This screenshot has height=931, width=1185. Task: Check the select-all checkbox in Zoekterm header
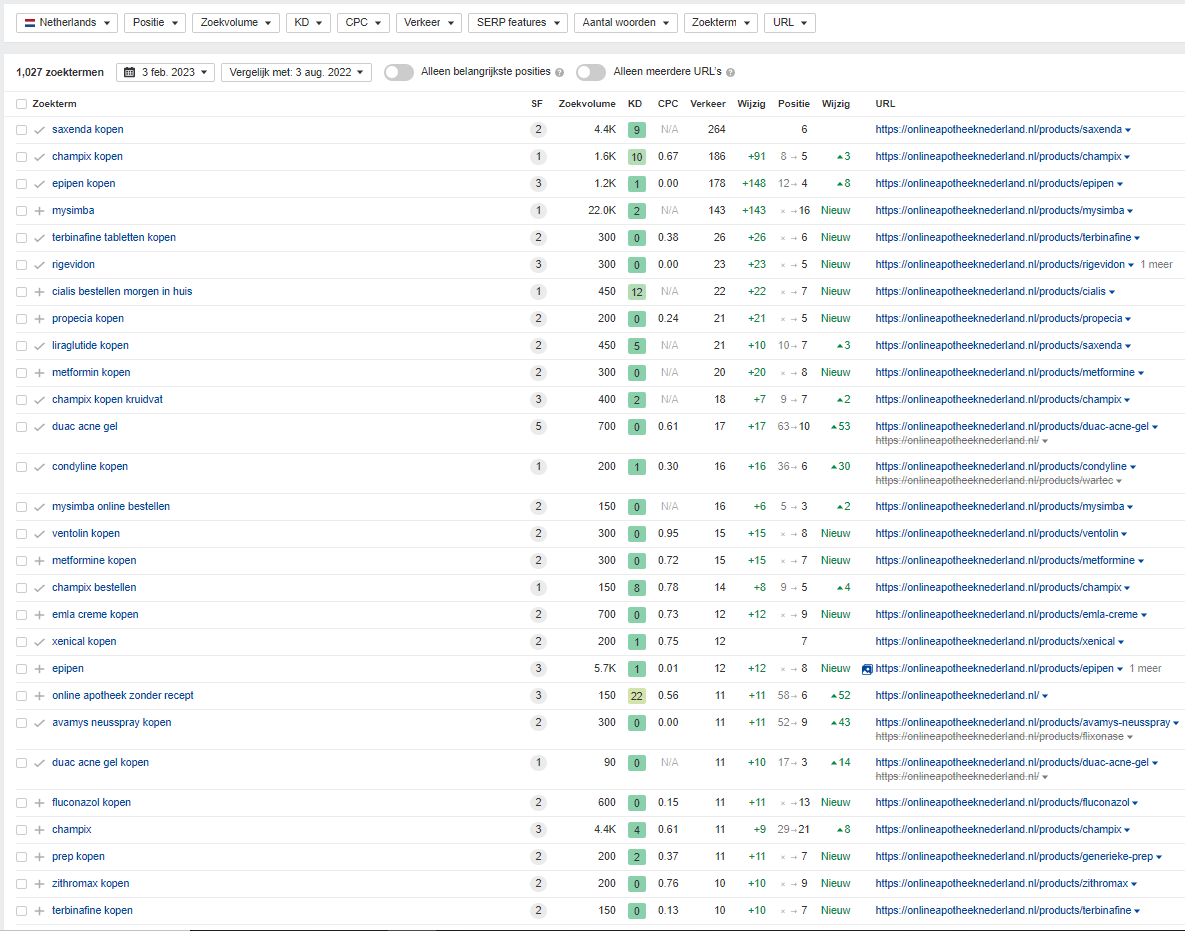point(21,104)
